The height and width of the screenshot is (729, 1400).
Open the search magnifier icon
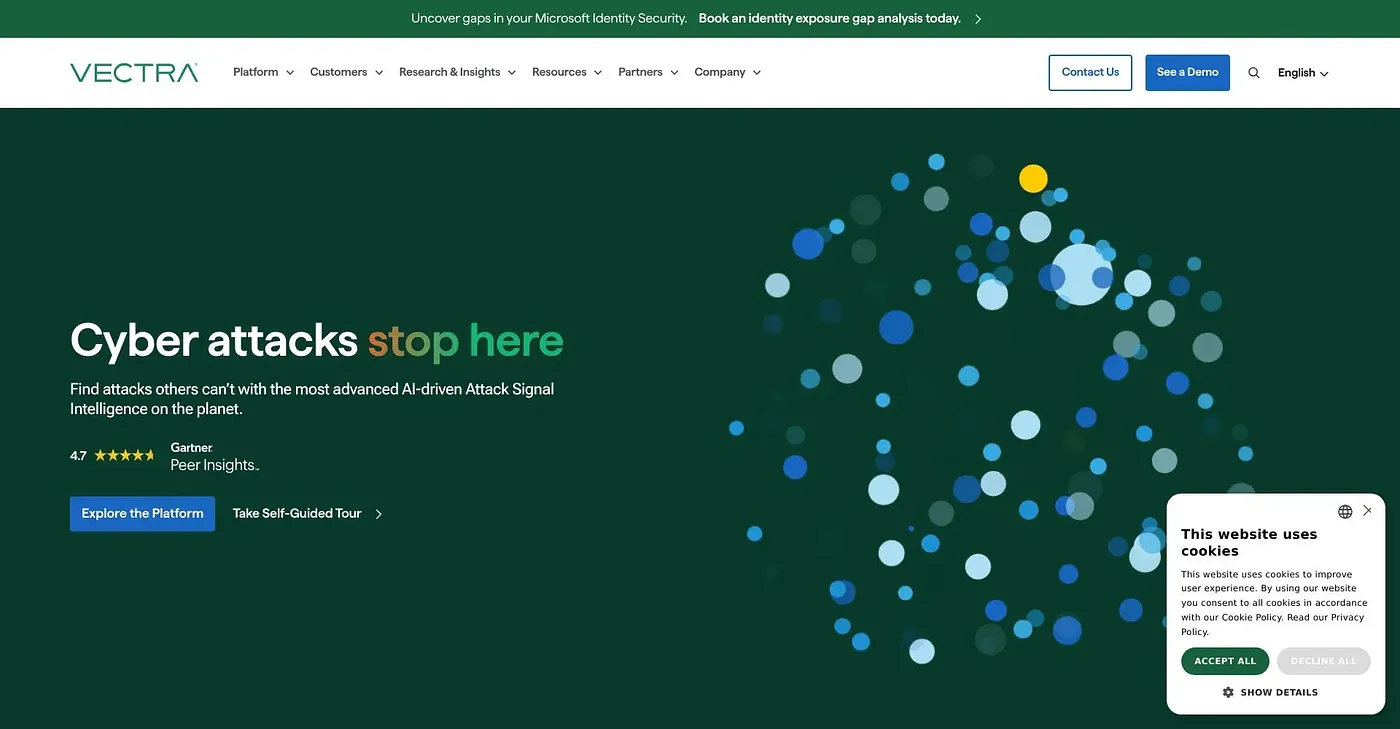click(x=1254, y=73)
